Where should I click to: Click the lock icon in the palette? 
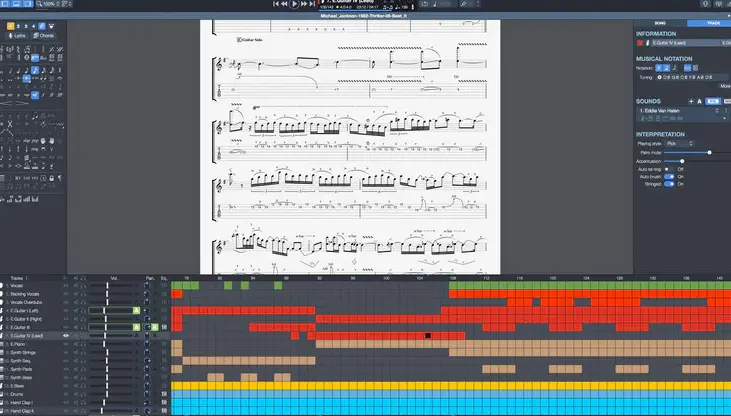click(x=51, y=178)
